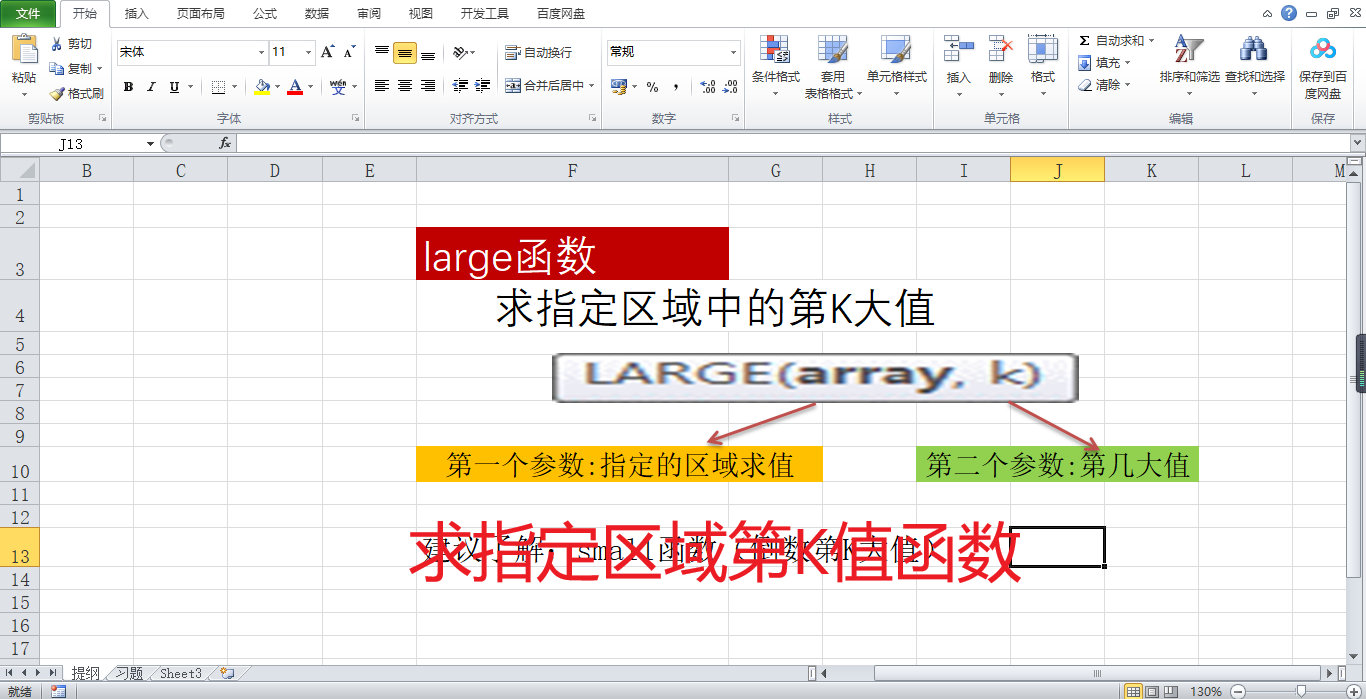Open the File (文件) tab
The image size is (1366, 699).
(28, 14)
